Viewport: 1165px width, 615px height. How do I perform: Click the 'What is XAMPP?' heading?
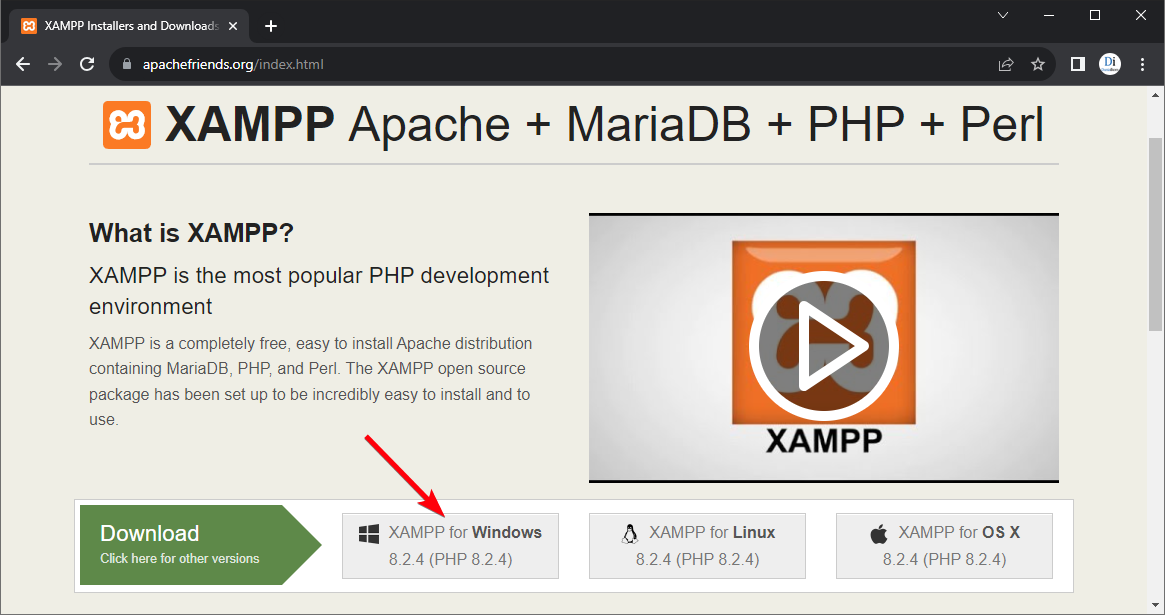(192, 233)
